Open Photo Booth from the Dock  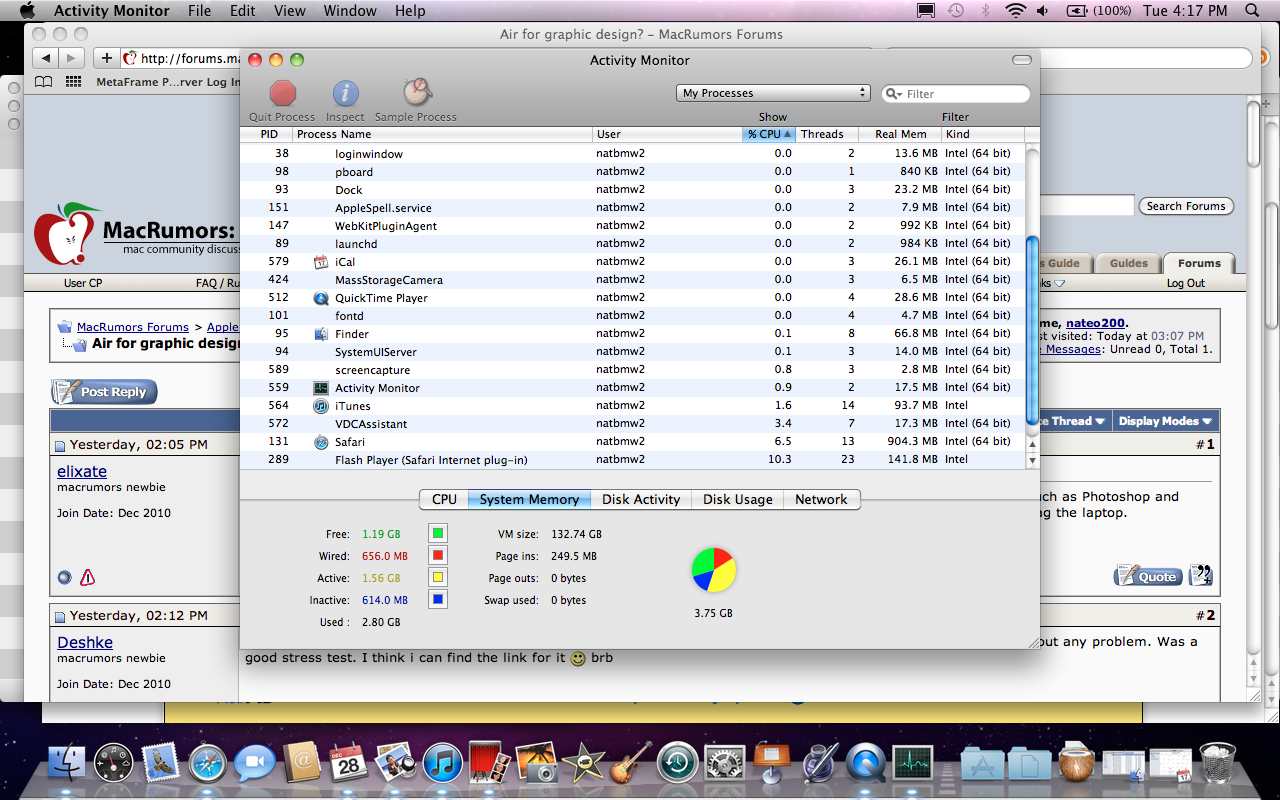[489, 763]
